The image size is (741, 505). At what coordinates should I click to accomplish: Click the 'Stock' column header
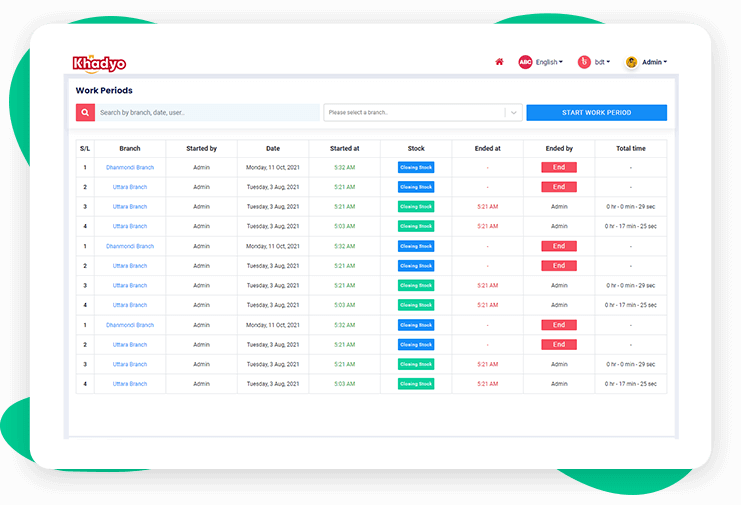click(x=416, y=148)
